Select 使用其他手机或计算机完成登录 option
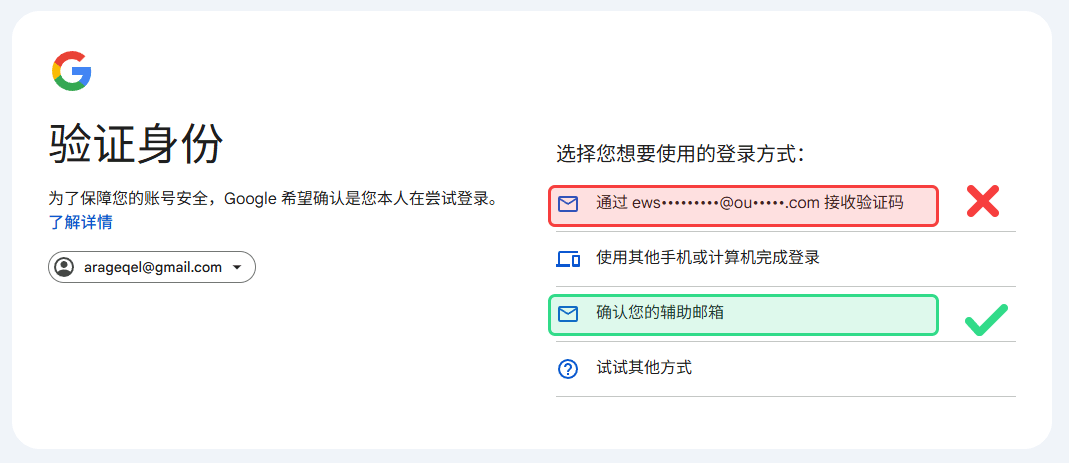1069x463 pixels. [x=708, y=258]
